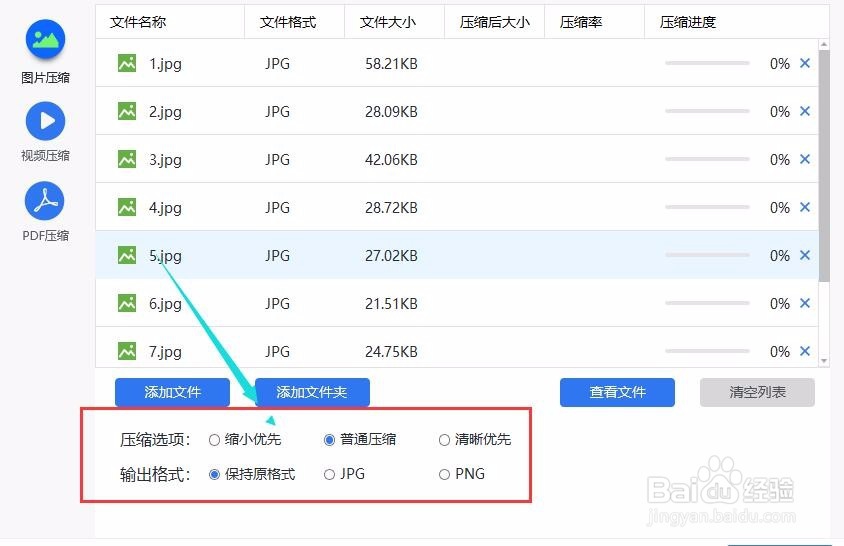Image resolution: width=844 pixels, height=546 pixels.
Task: Click the 0% progress value of 3.jpg
Action: [779, 159]
